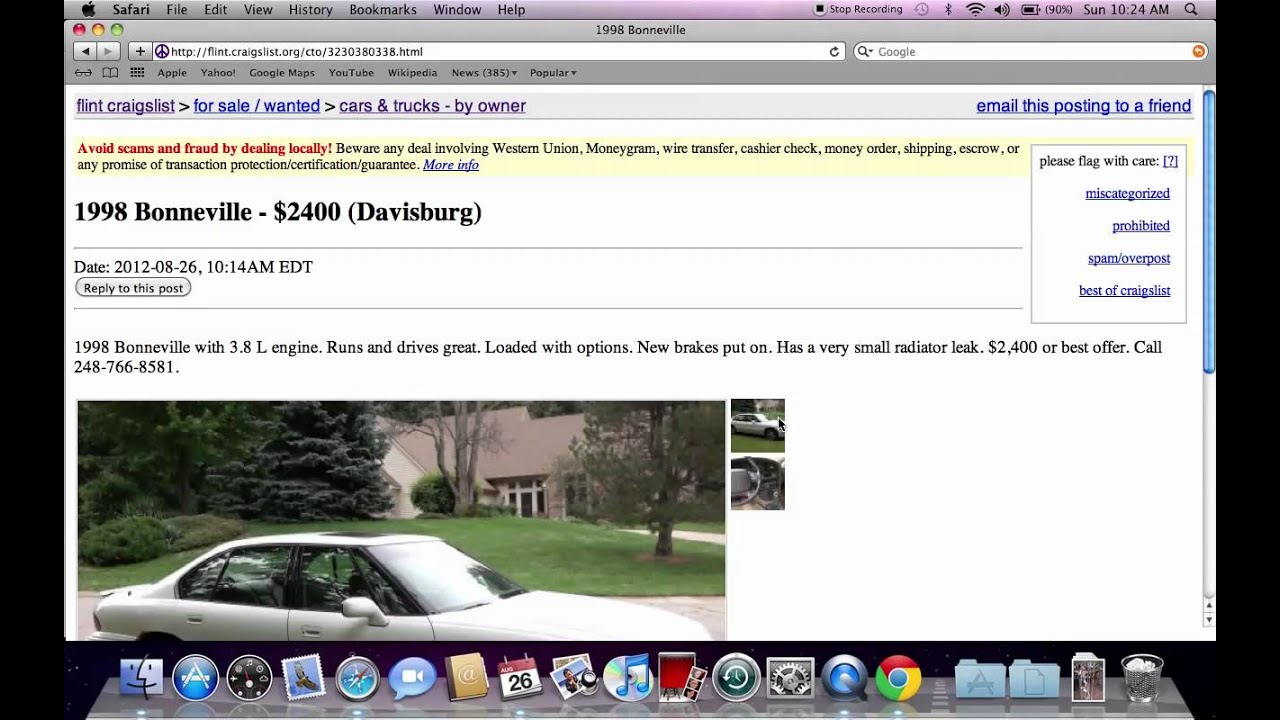Image resolution: width=1280 pixels, height=720 pixels.
Task: Launch Google Chrome from the Dock
Action: (x=897, y=679)
